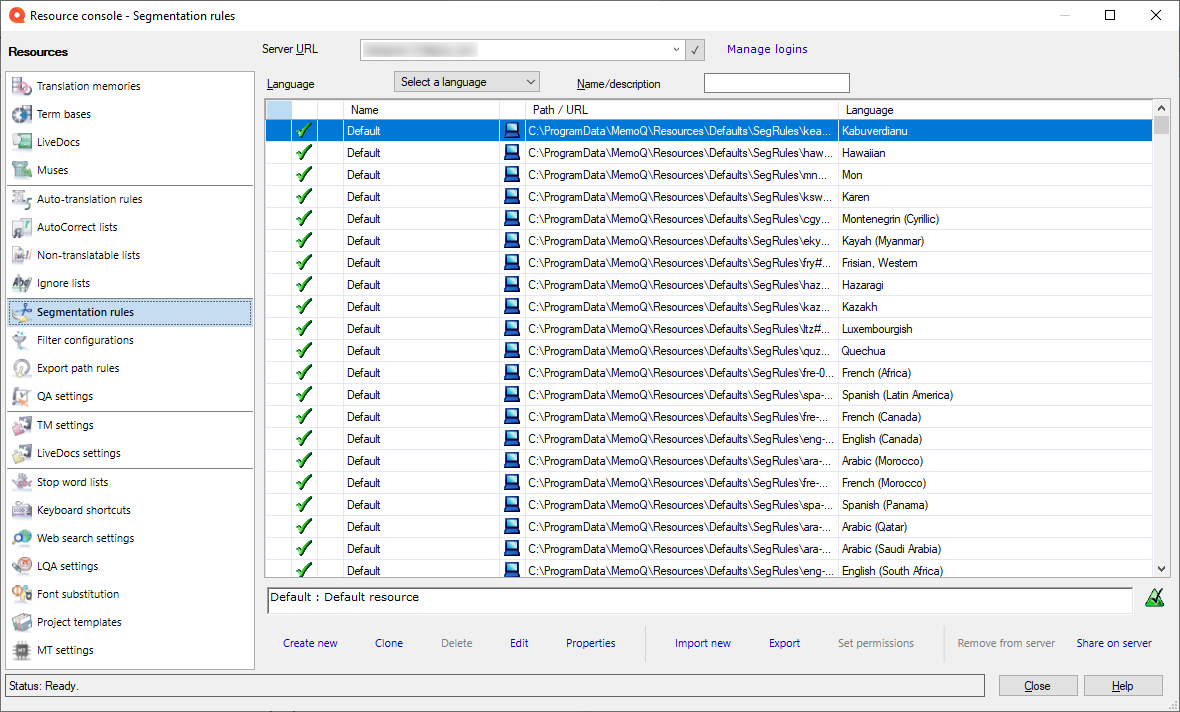
Task: Click the green icon beside description box
Action: point(1154,598)
